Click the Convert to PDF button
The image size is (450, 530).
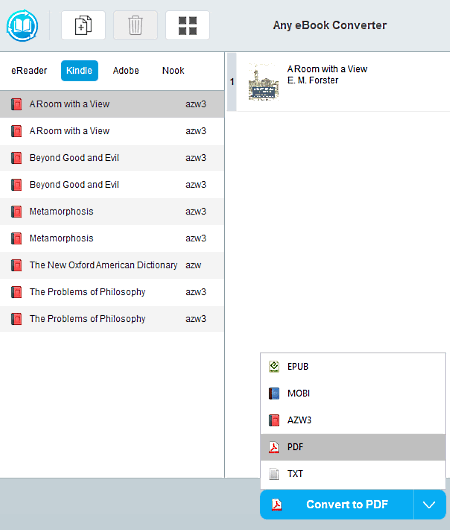click(x=337, y=504)
